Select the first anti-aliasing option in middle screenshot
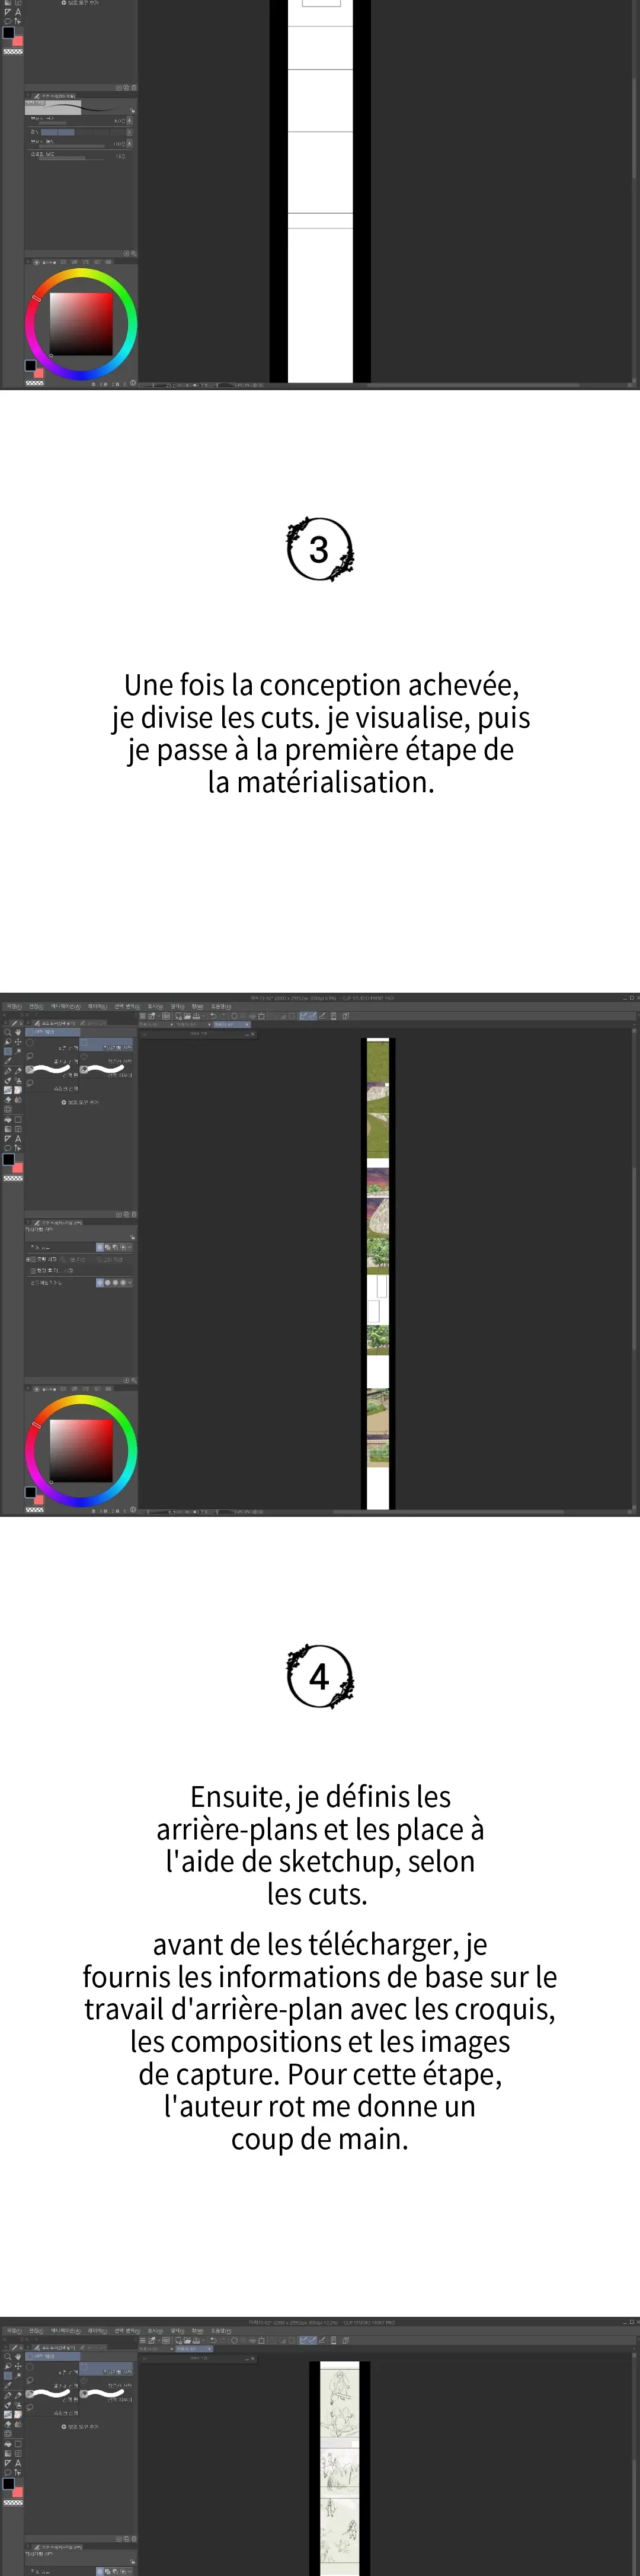640x2576 pixels. point(100,1282)
